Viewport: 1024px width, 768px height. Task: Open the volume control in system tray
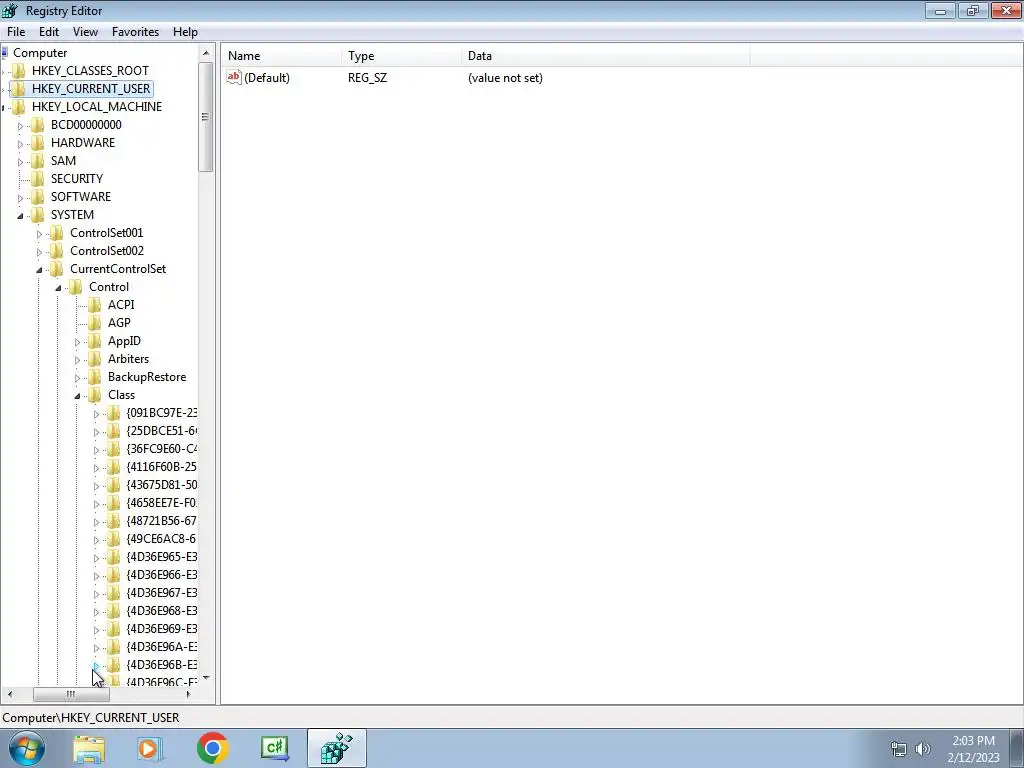click(x=923, y=748)
